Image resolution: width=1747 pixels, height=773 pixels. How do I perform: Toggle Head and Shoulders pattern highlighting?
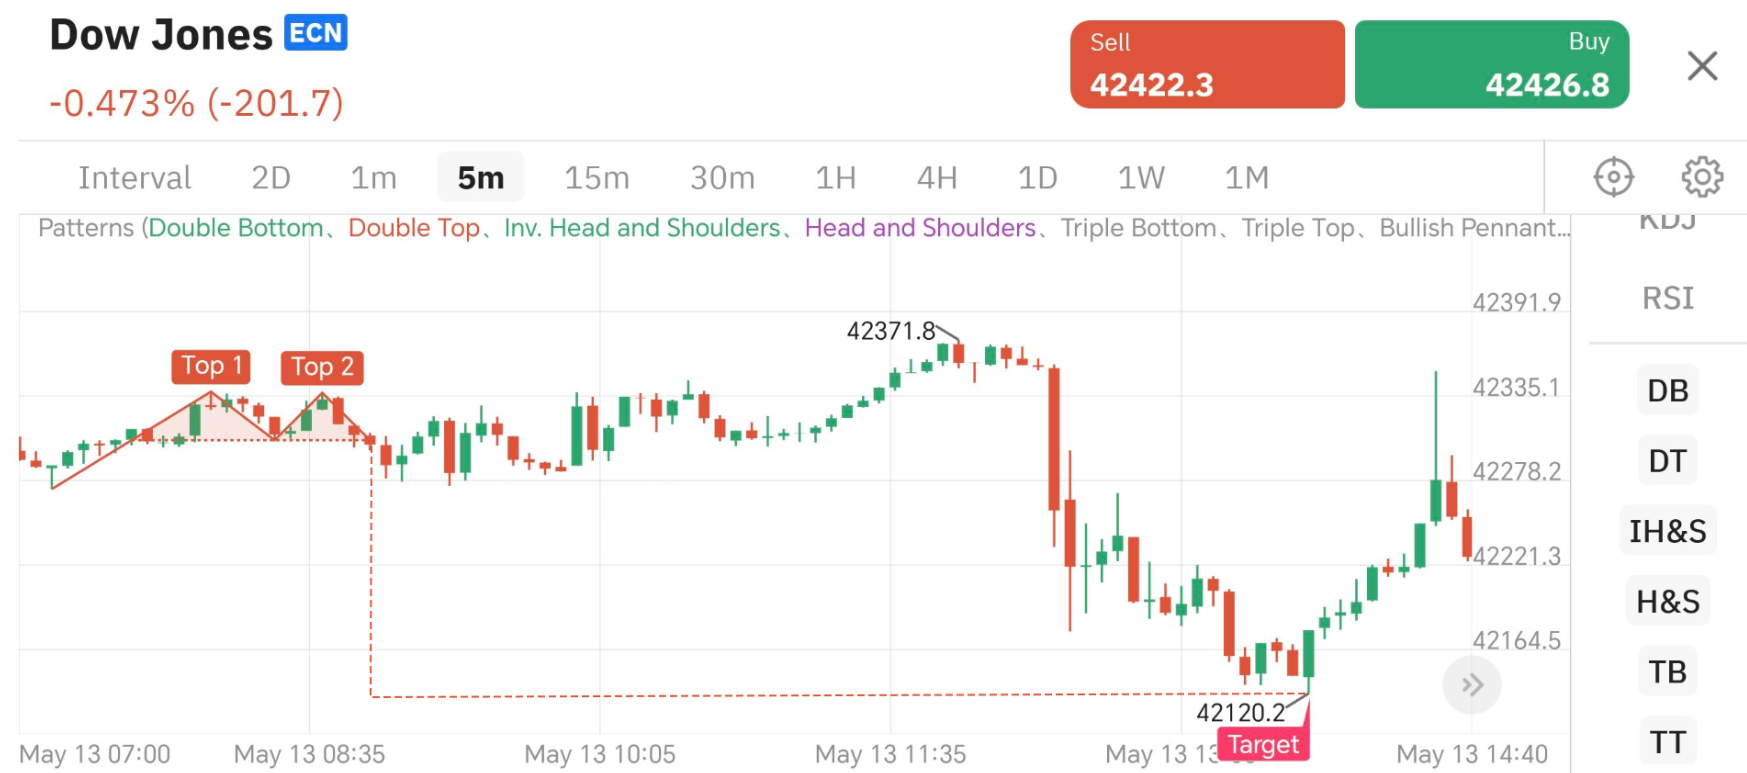tap(919, 227)
